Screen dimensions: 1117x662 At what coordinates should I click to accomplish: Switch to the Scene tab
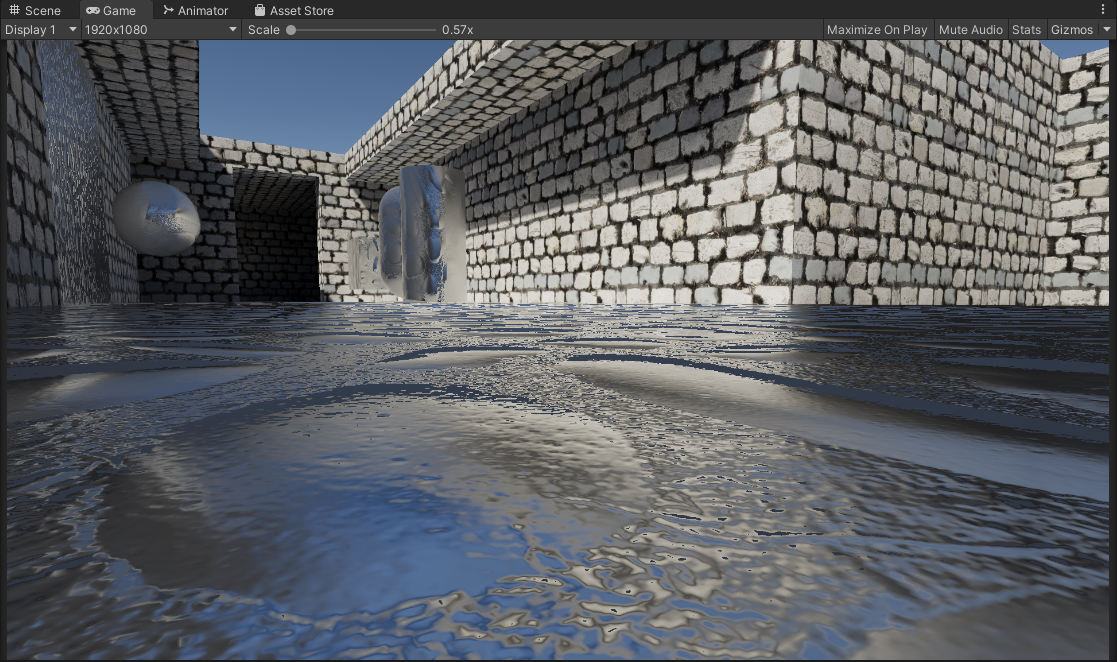point(41,10)
